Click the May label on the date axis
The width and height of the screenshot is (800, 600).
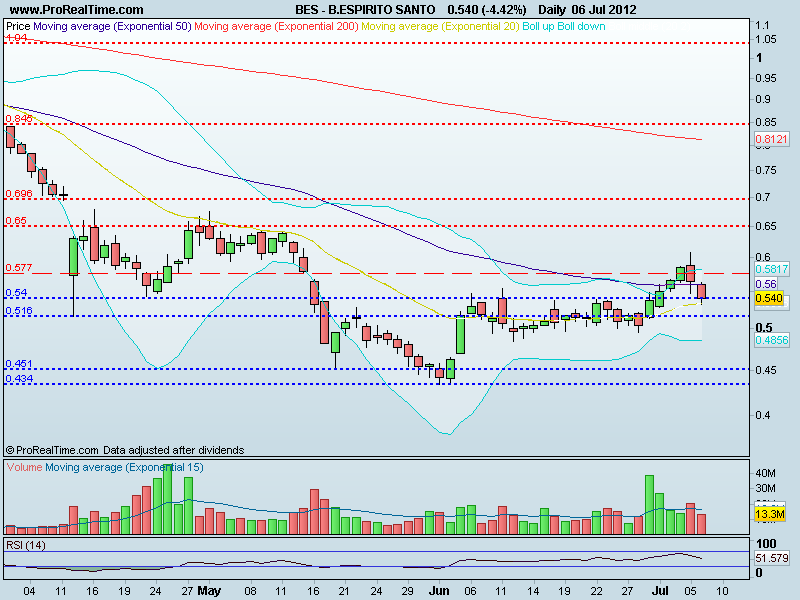coord(209,591)
